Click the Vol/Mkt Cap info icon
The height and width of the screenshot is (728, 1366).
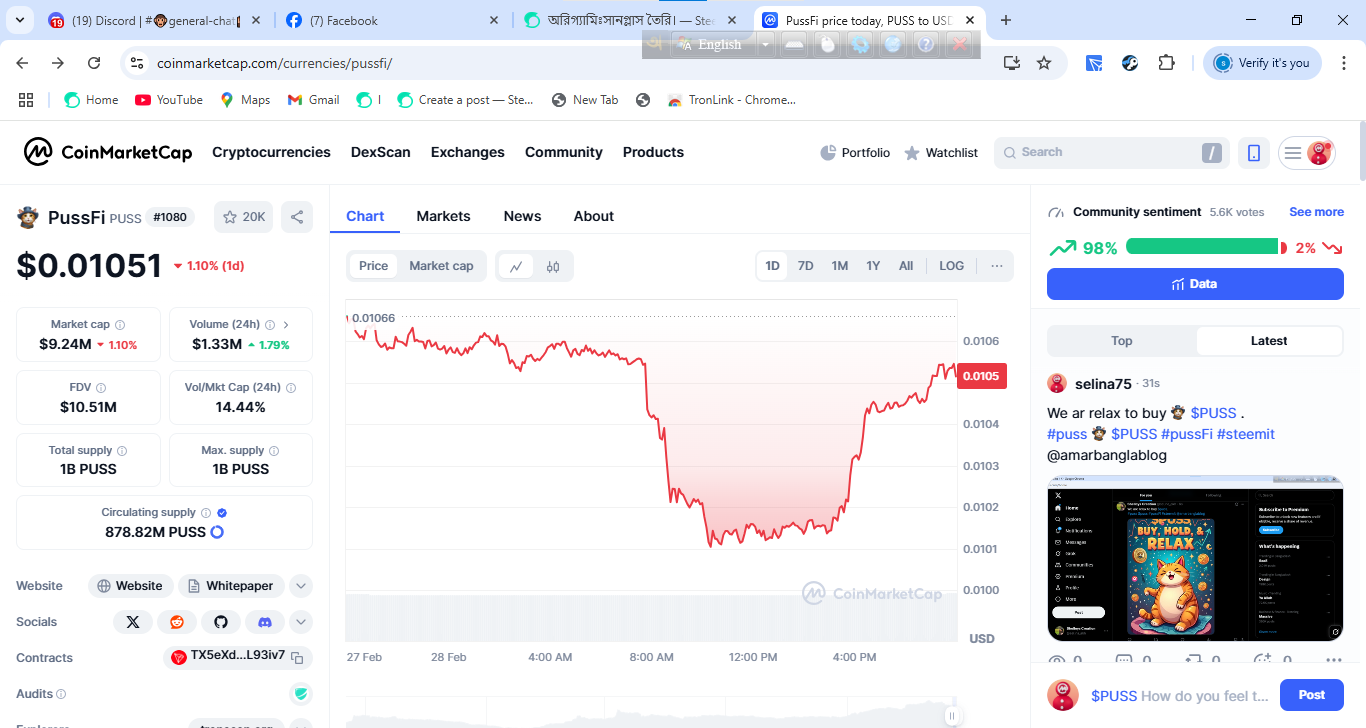(290, 388)
